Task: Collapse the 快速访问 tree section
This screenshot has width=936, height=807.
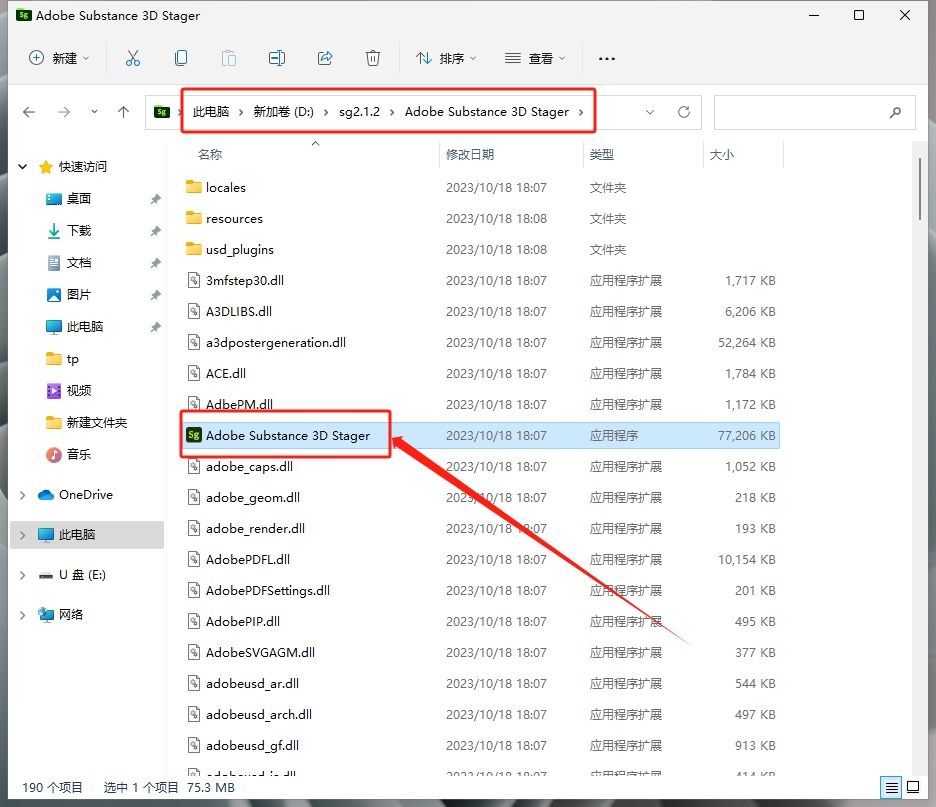Action: [23, 167]
